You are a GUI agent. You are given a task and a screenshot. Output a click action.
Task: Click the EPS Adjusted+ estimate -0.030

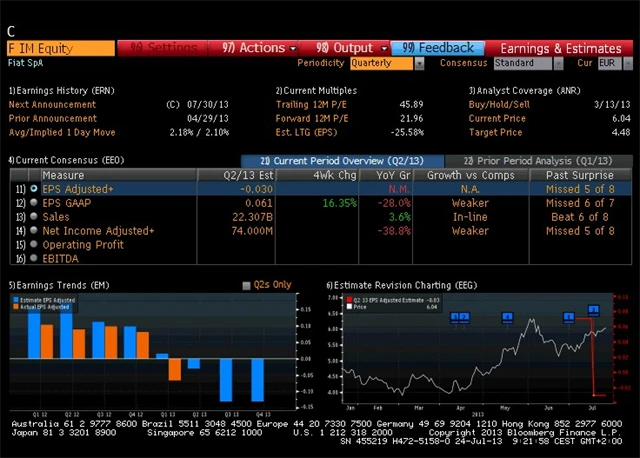[256, 189]
